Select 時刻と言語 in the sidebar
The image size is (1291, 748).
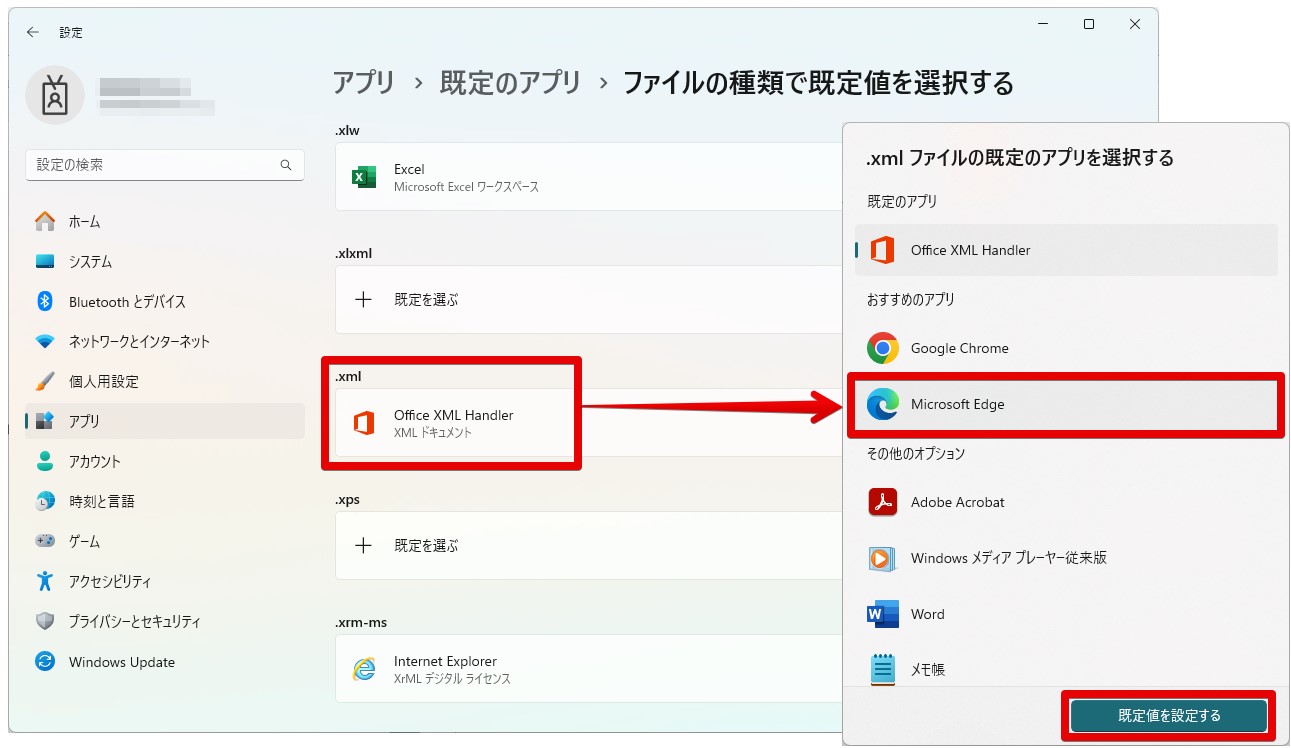point(165,501)
